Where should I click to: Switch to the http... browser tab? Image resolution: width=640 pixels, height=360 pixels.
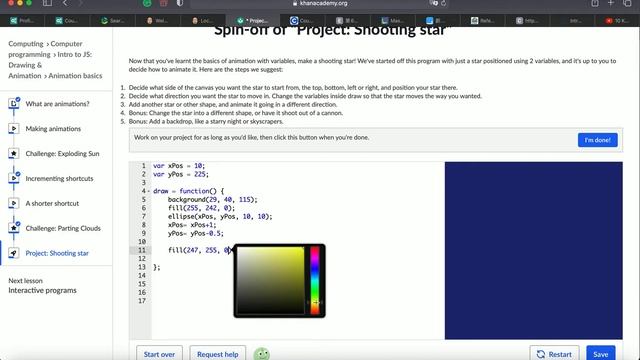click(x=527, y=20)
